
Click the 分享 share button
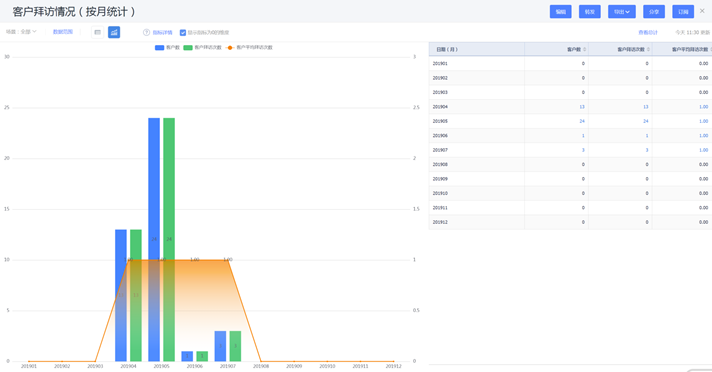654,12
